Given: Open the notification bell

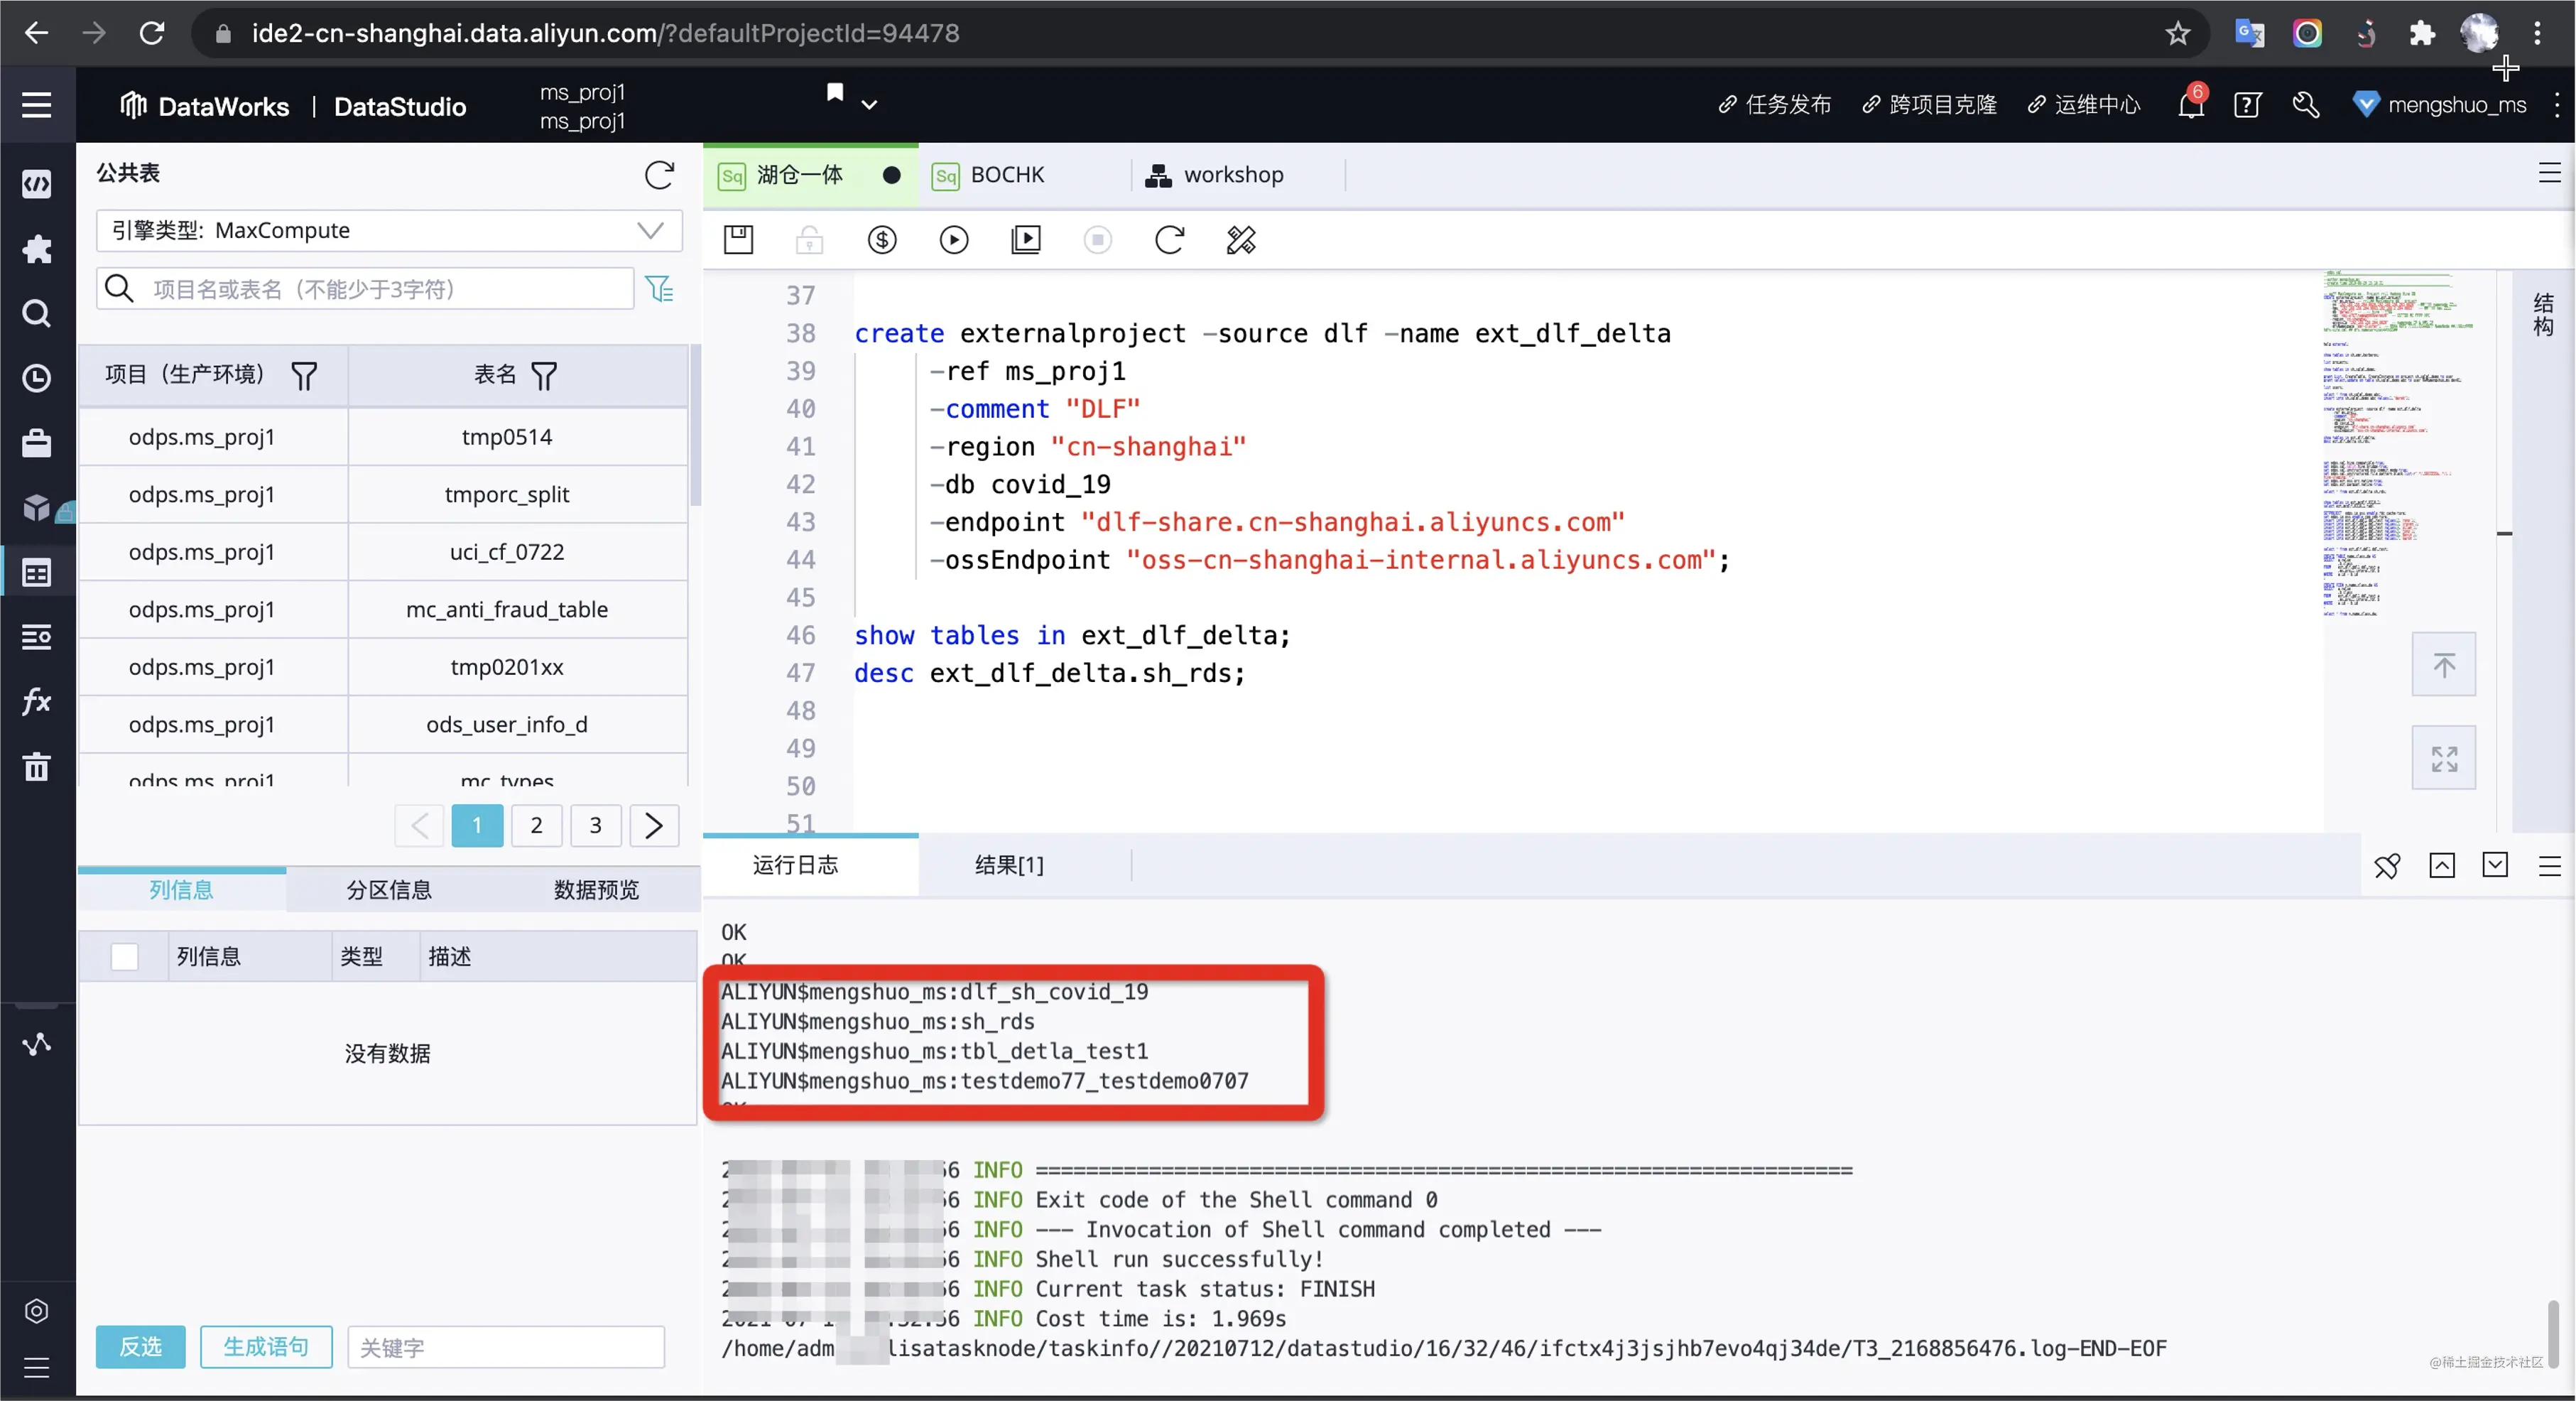Looking at the screenshot, I should coord(2191,104).
